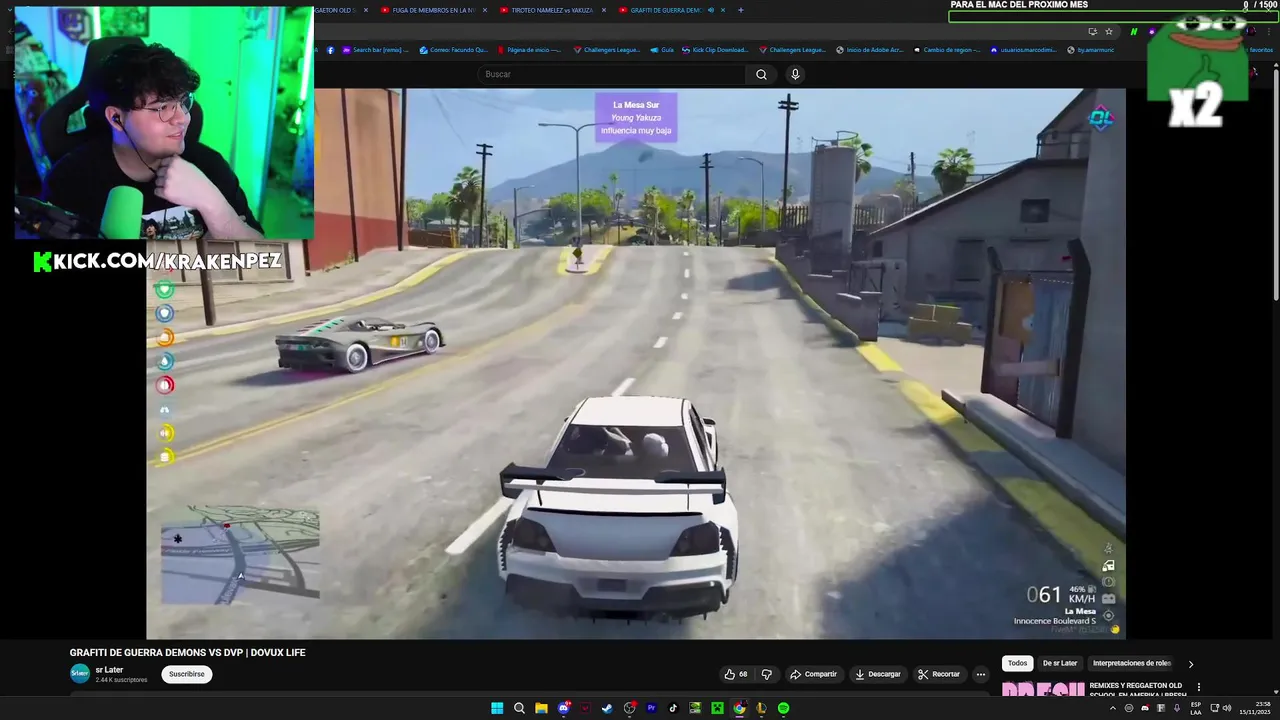1280x720 pixels.
Task: Mute the Grafiti de Guerra tab audio
Action: (711, 10)
